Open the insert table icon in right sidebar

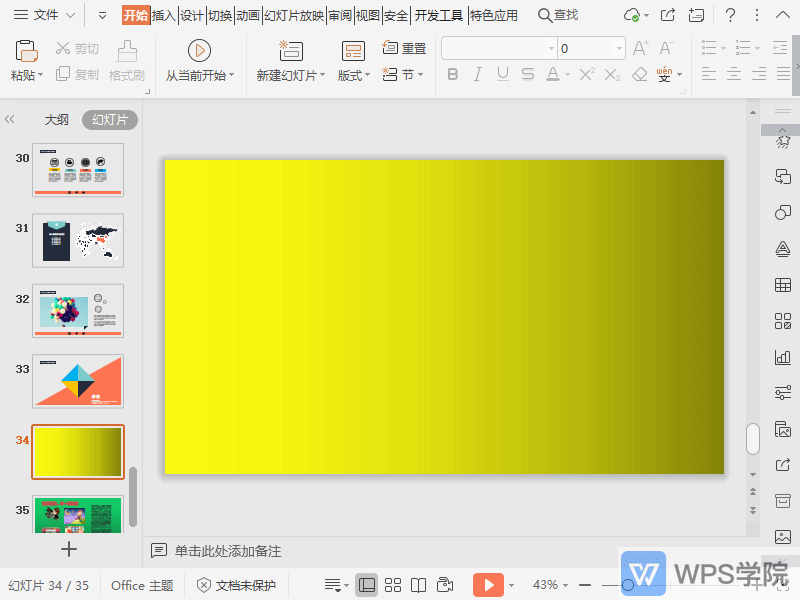(782, 284)
